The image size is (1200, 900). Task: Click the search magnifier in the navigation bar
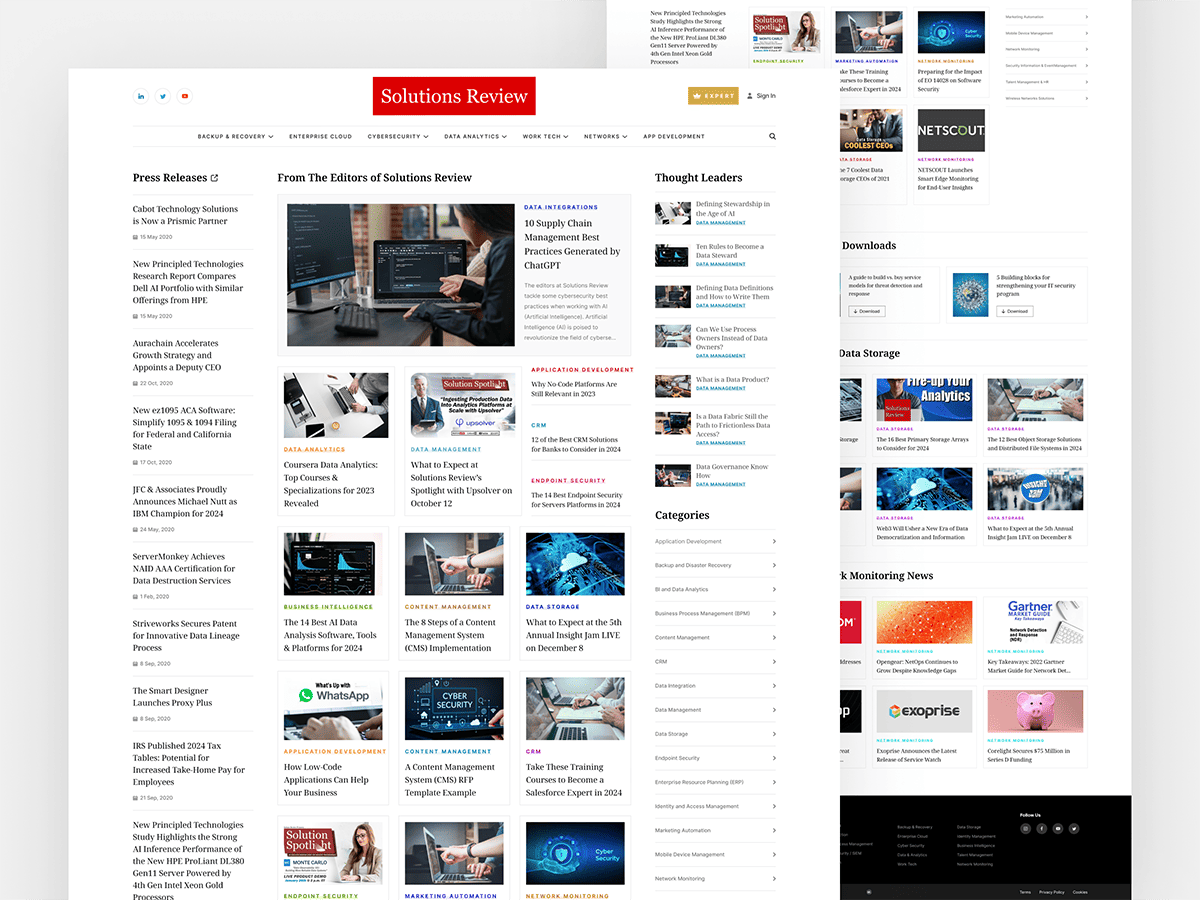[x=772, y=136]
